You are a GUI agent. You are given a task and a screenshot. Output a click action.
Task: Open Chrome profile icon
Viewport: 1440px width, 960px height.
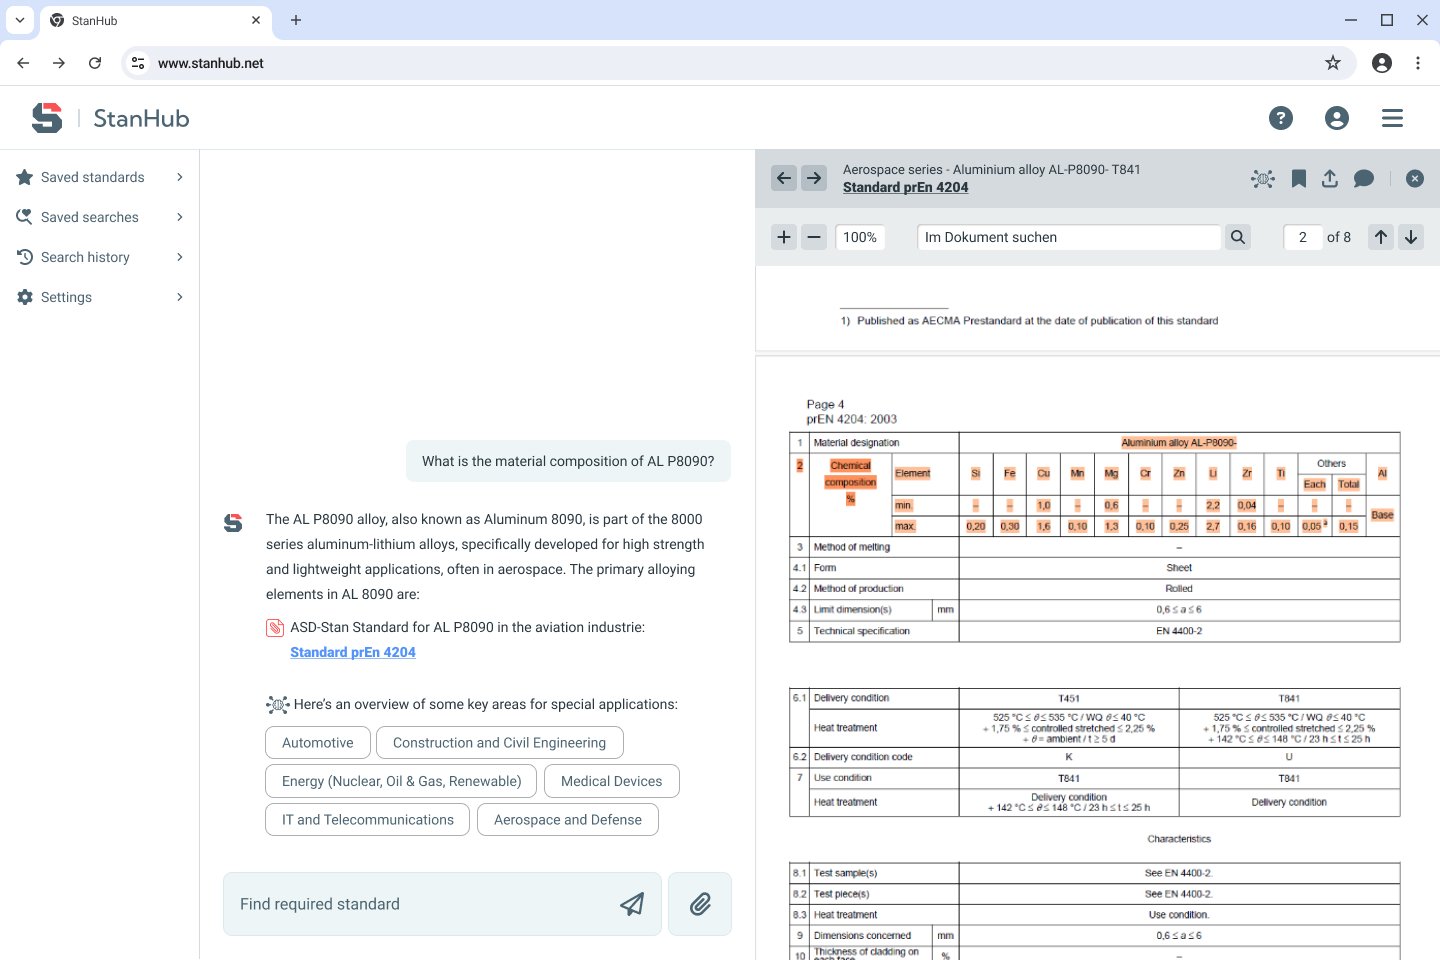[1382, 63]
